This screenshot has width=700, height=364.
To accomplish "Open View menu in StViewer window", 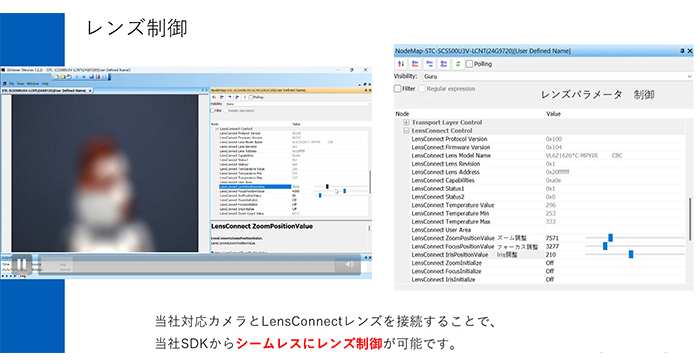I will click(x=21, y=84).
